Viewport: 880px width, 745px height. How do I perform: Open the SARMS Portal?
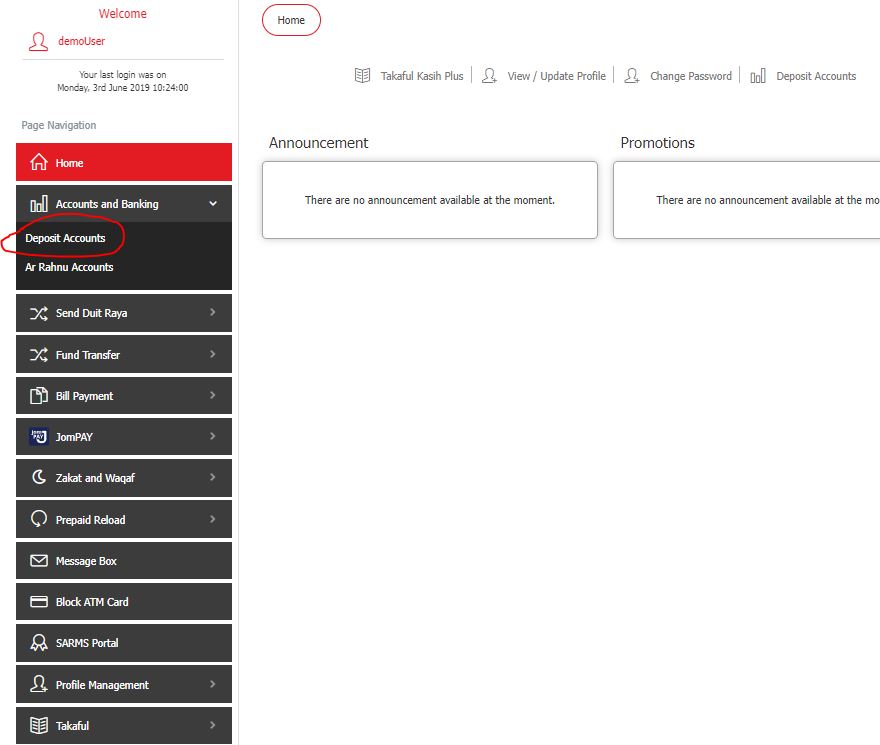coord(123,642)
